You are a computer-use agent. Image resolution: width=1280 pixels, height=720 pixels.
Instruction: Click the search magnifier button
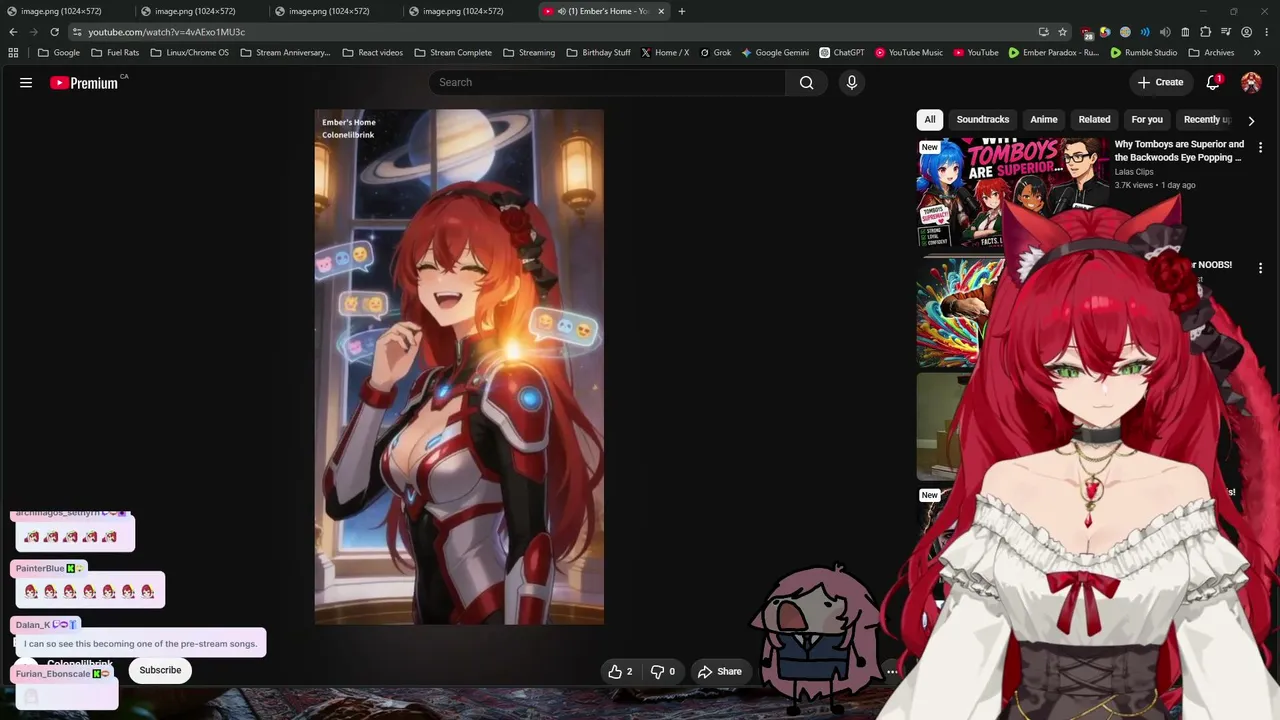click(806, 83)
